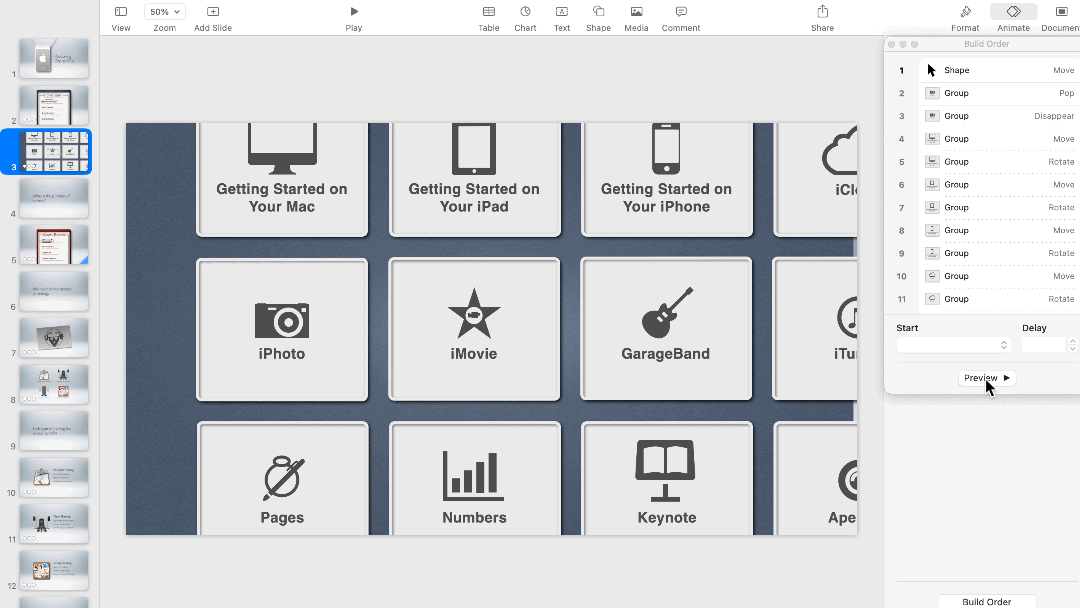Image resolution: width=1080 pixels, height=608 pixels.
Task: Start slideshow with Play icon
Action: [x=354, y=12]
